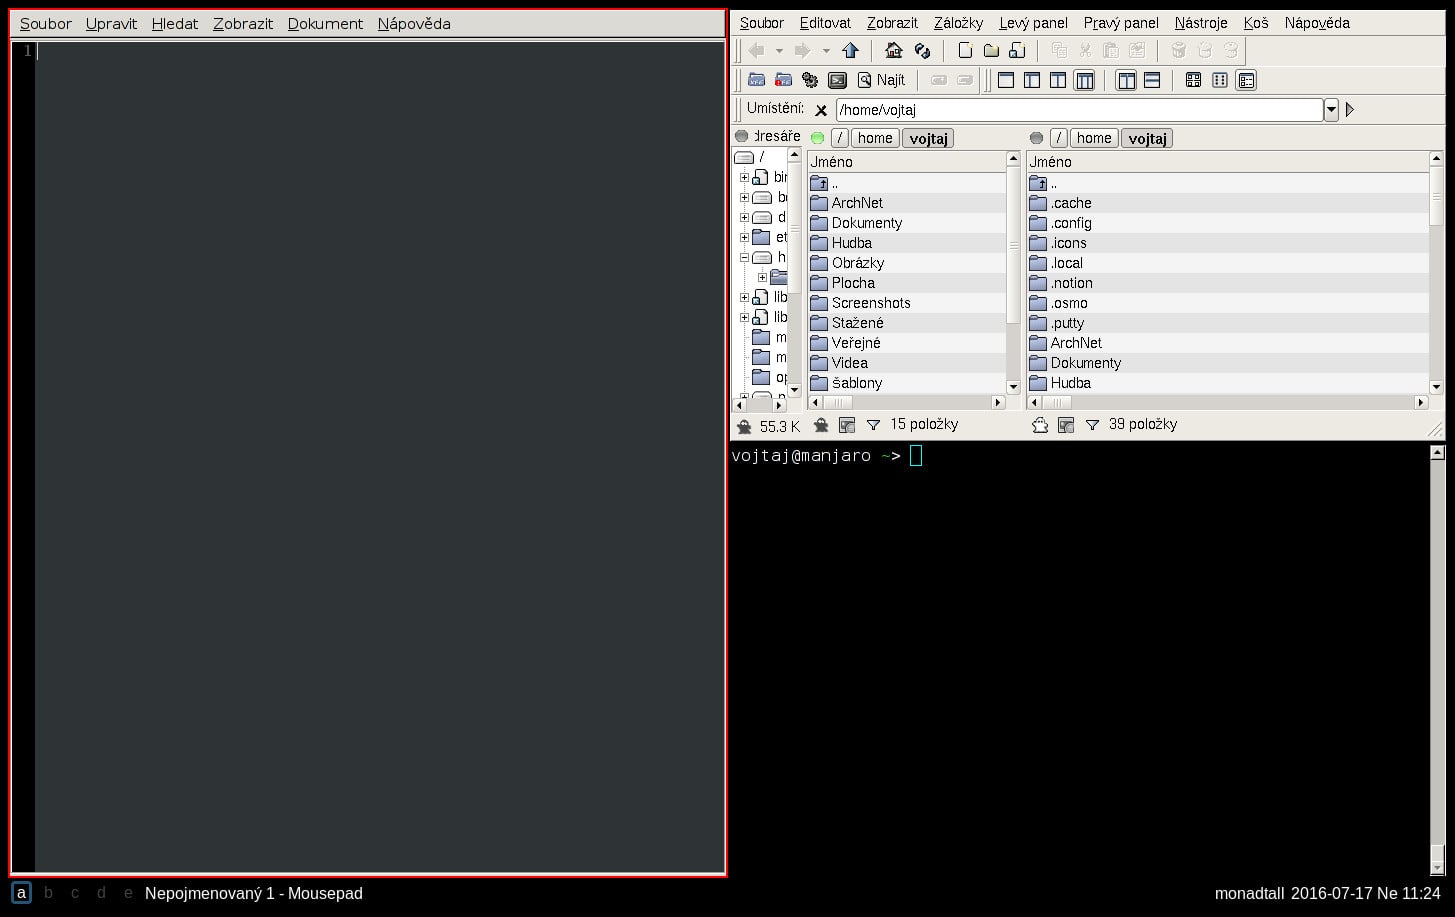The image size is (1455, 917).
Task: Sort left panel by Jméno header
Action: [906, 162]
